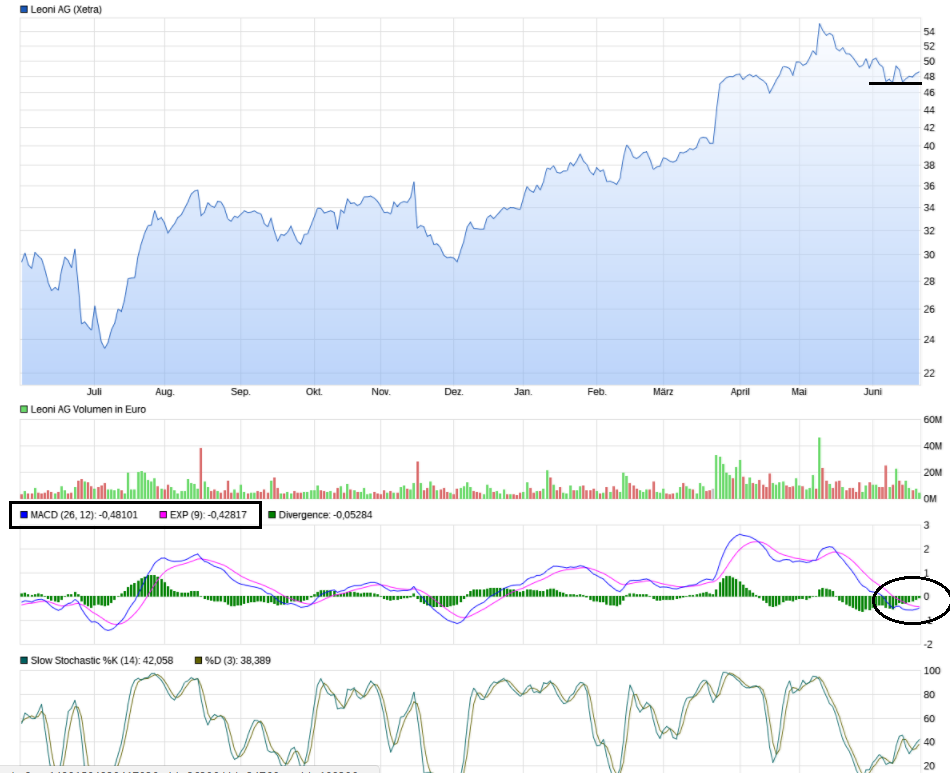Click 'Slow Stochastic %K (14): 42,058' text

tap(102, 660)
